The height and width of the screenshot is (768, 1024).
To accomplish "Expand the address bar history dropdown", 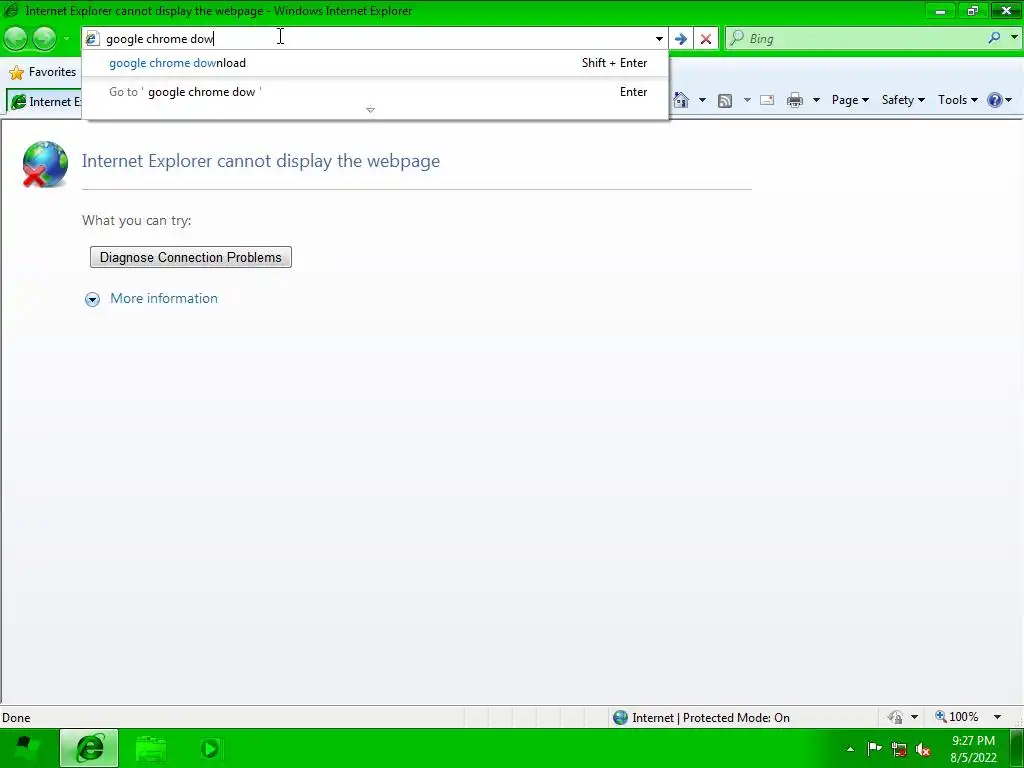I will [x=659, y=39].
